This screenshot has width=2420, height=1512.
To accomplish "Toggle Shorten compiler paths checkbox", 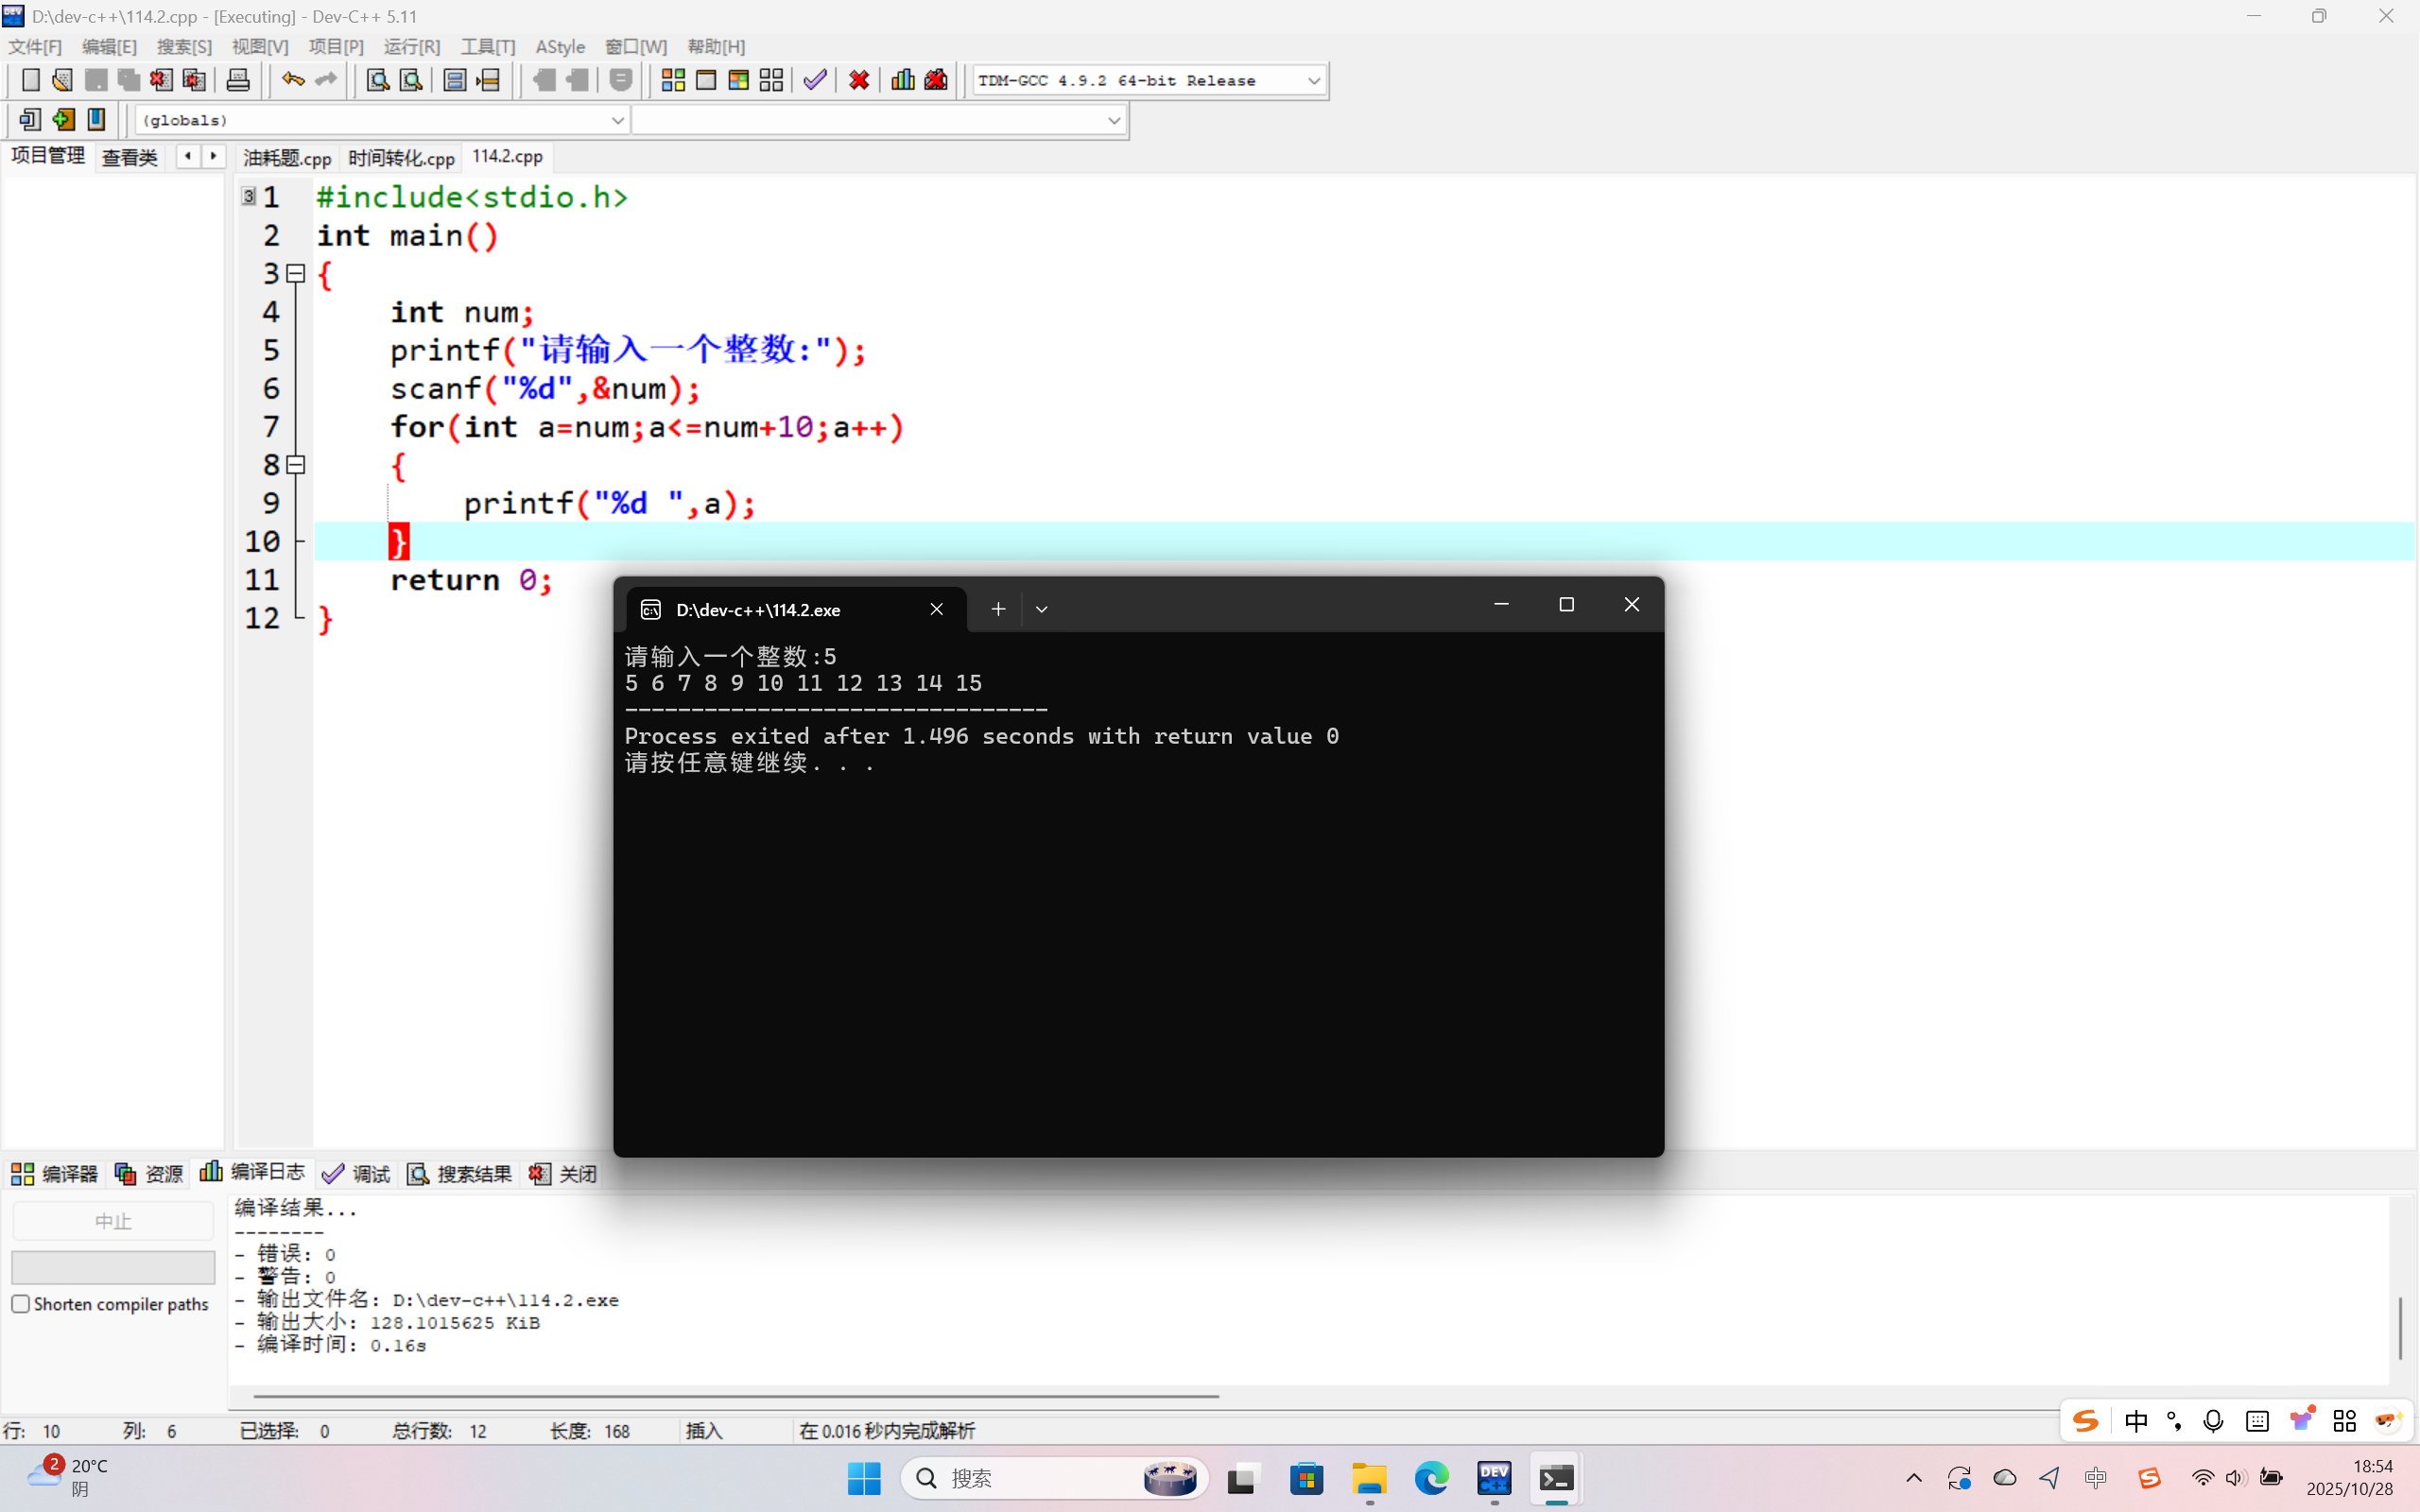I will coord(21,1304).
